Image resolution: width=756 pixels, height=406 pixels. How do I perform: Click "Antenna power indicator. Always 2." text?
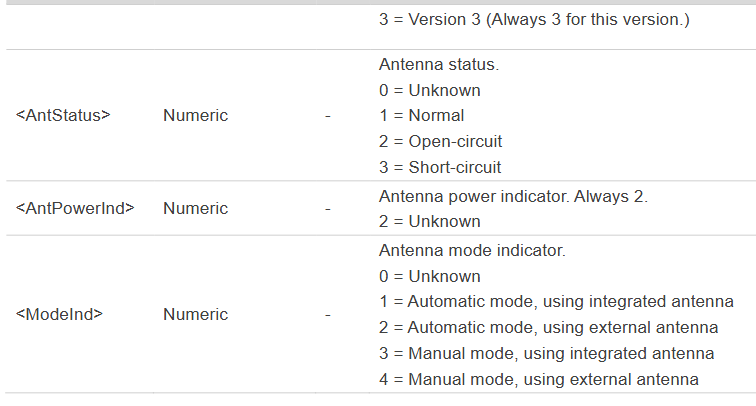[513, 196]
